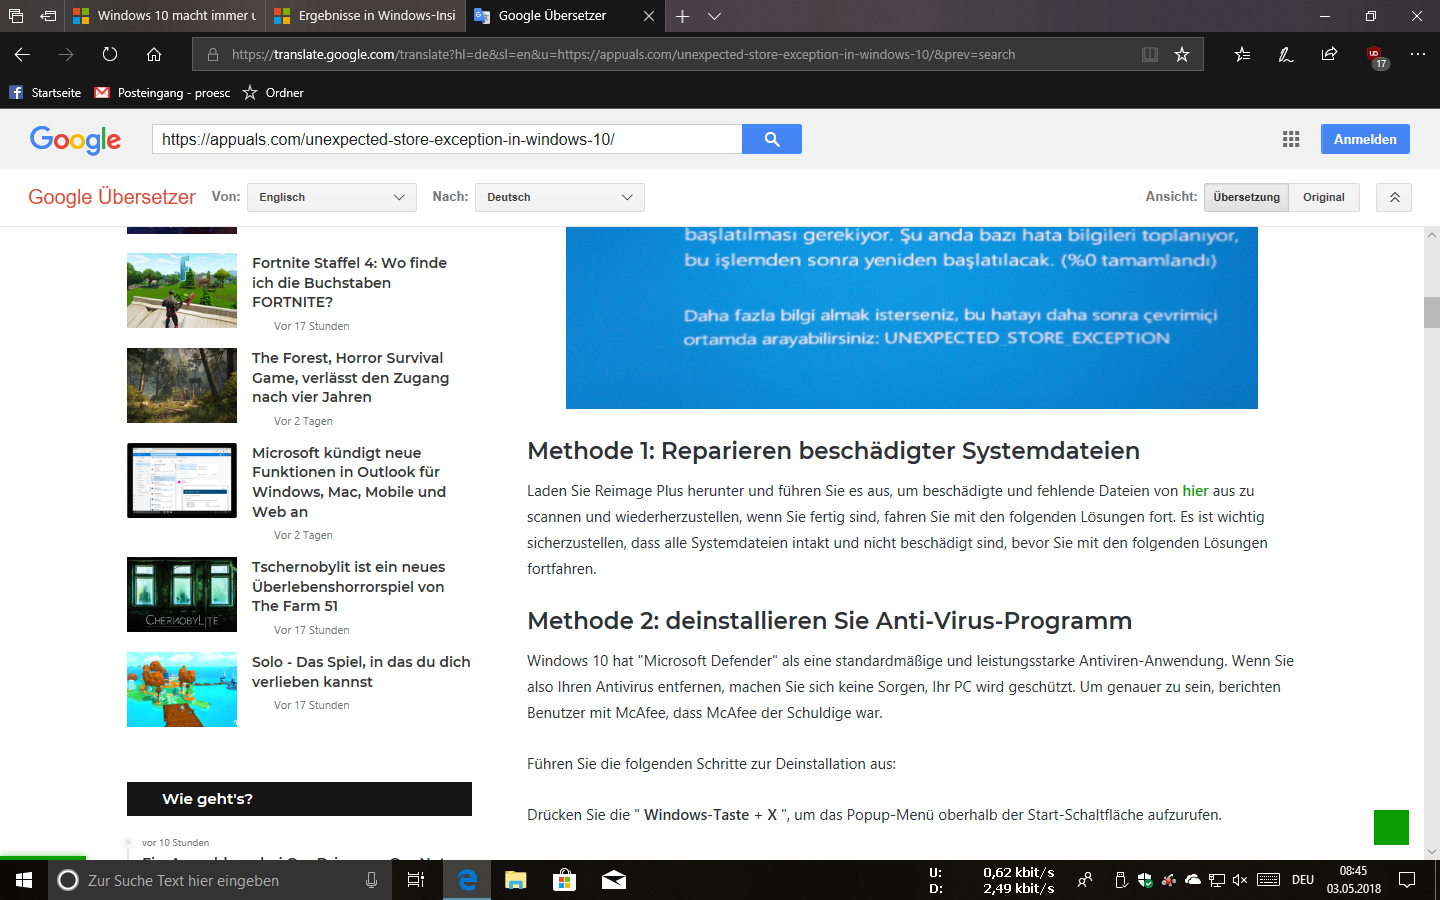Open Chernobylite article thumbnail
1440x900 pixels.
[x=182, y=594]
